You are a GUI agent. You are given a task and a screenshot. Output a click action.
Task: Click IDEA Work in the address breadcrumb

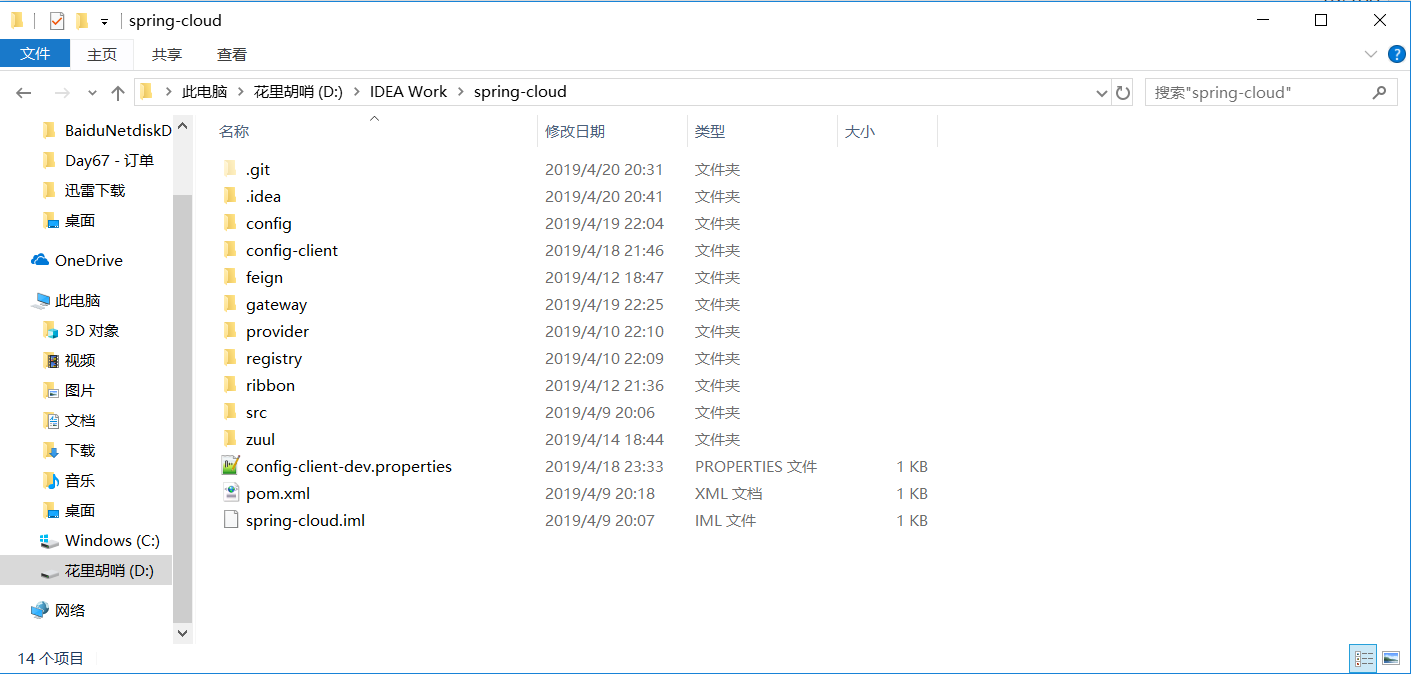click(x=409, y=92)
